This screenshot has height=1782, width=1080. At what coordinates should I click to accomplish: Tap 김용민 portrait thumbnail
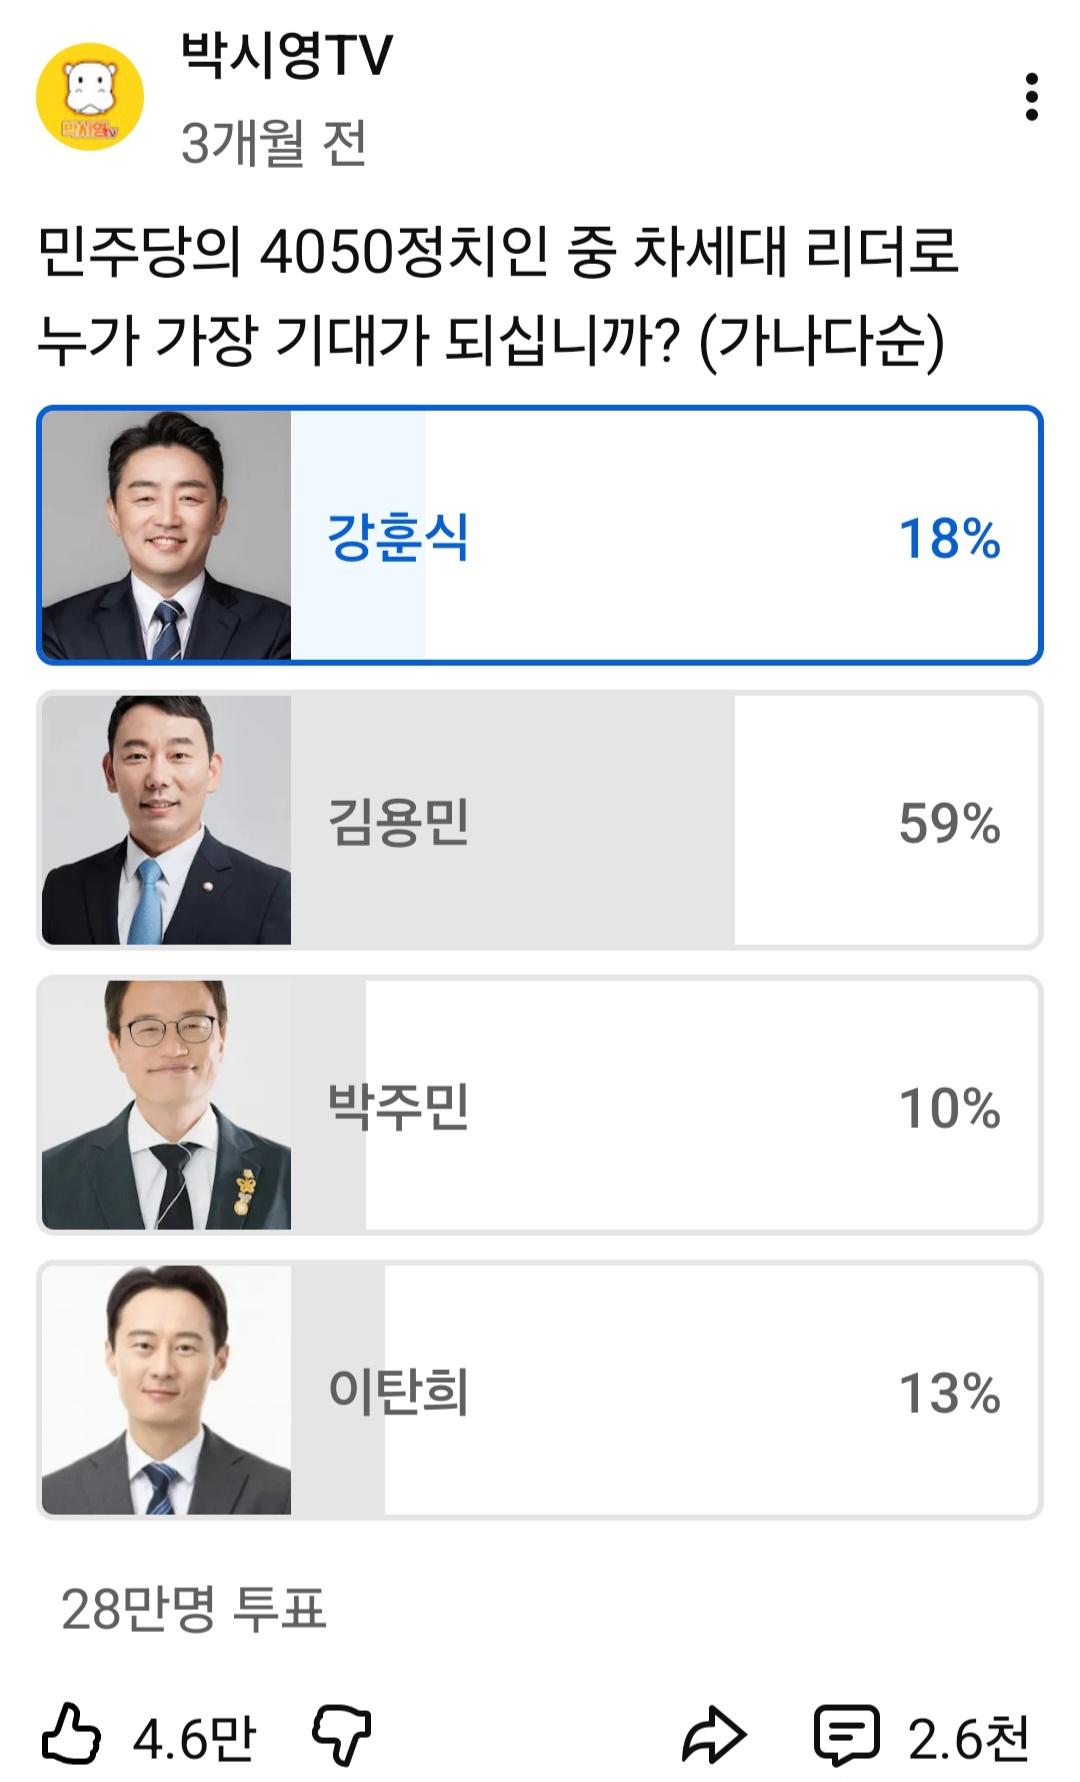pos(166,820)
